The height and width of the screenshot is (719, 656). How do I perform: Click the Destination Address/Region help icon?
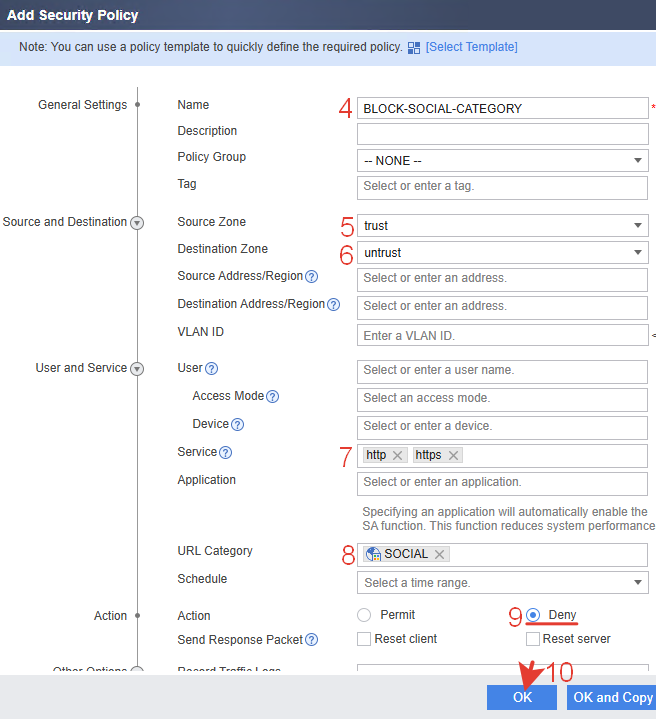pyautogui.click(x=334, y=304)
